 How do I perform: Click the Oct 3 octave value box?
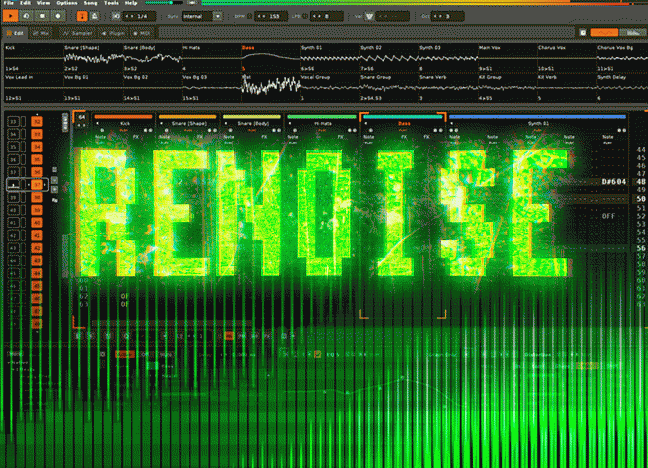pyautogui.click(x=447, y=16)
